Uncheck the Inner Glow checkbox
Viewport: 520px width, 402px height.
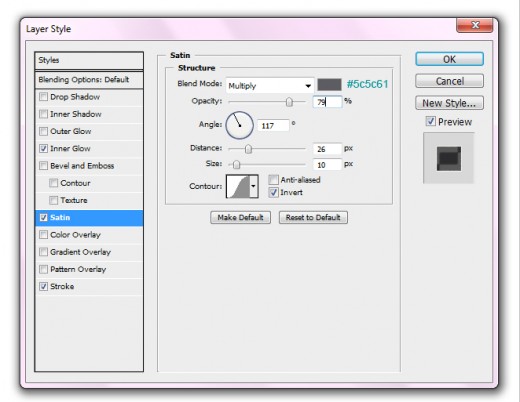(x=43, y=148)
